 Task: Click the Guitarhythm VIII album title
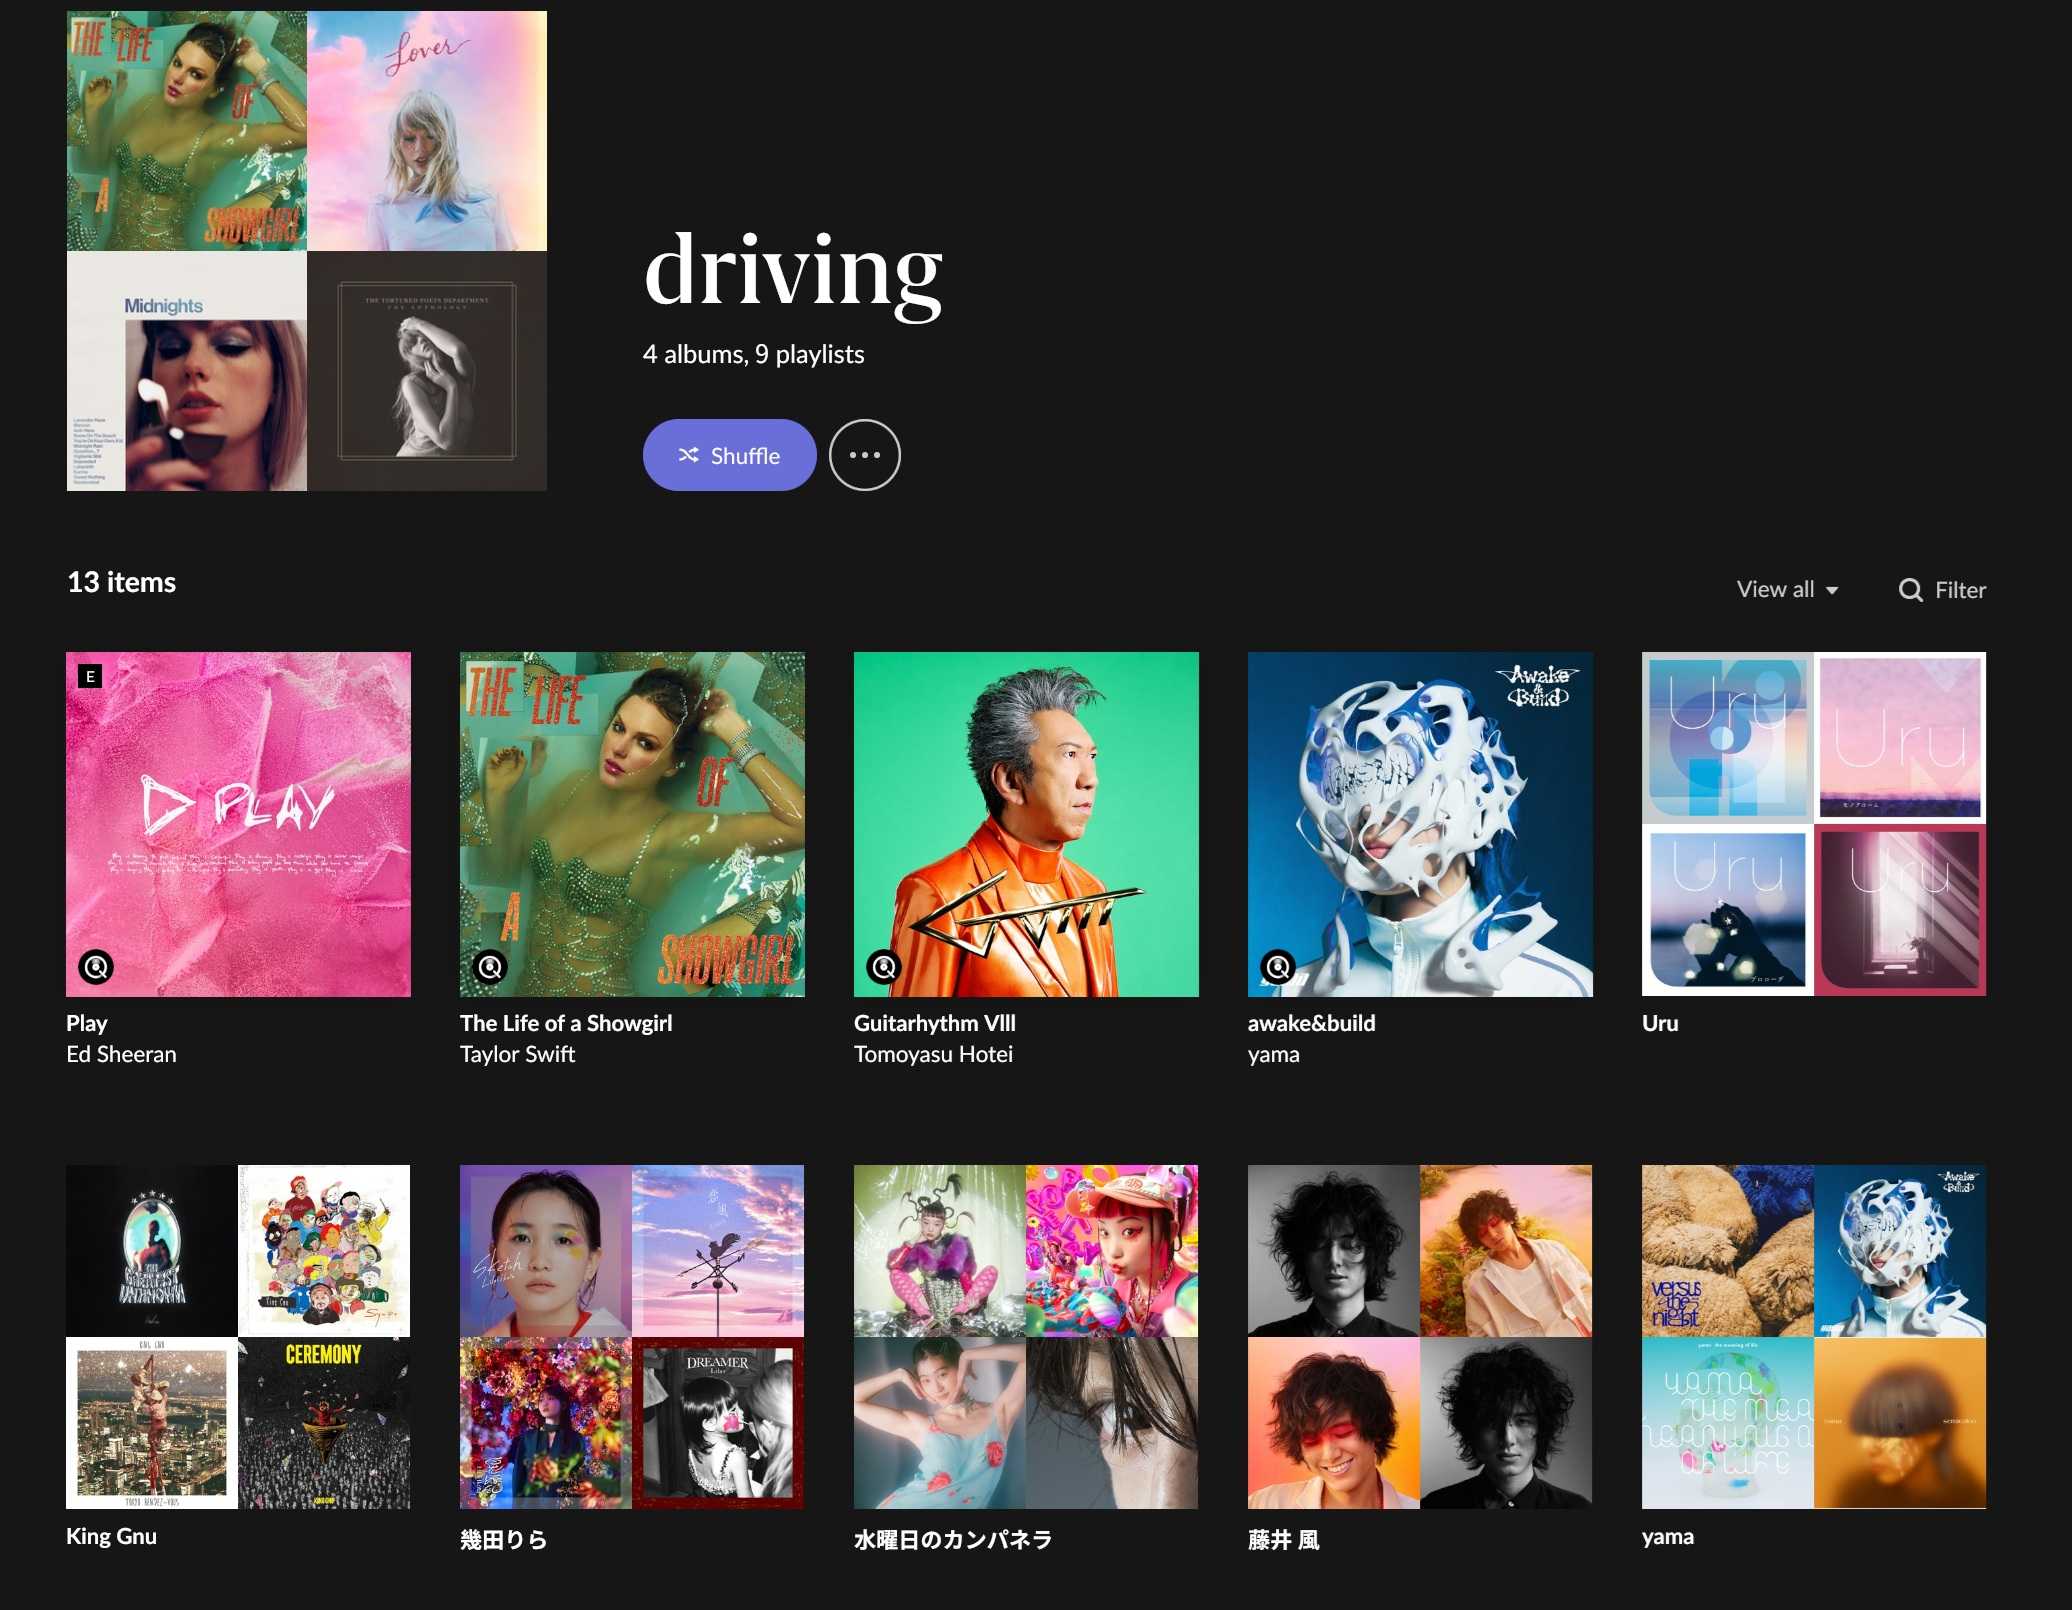pos(934,1023)
